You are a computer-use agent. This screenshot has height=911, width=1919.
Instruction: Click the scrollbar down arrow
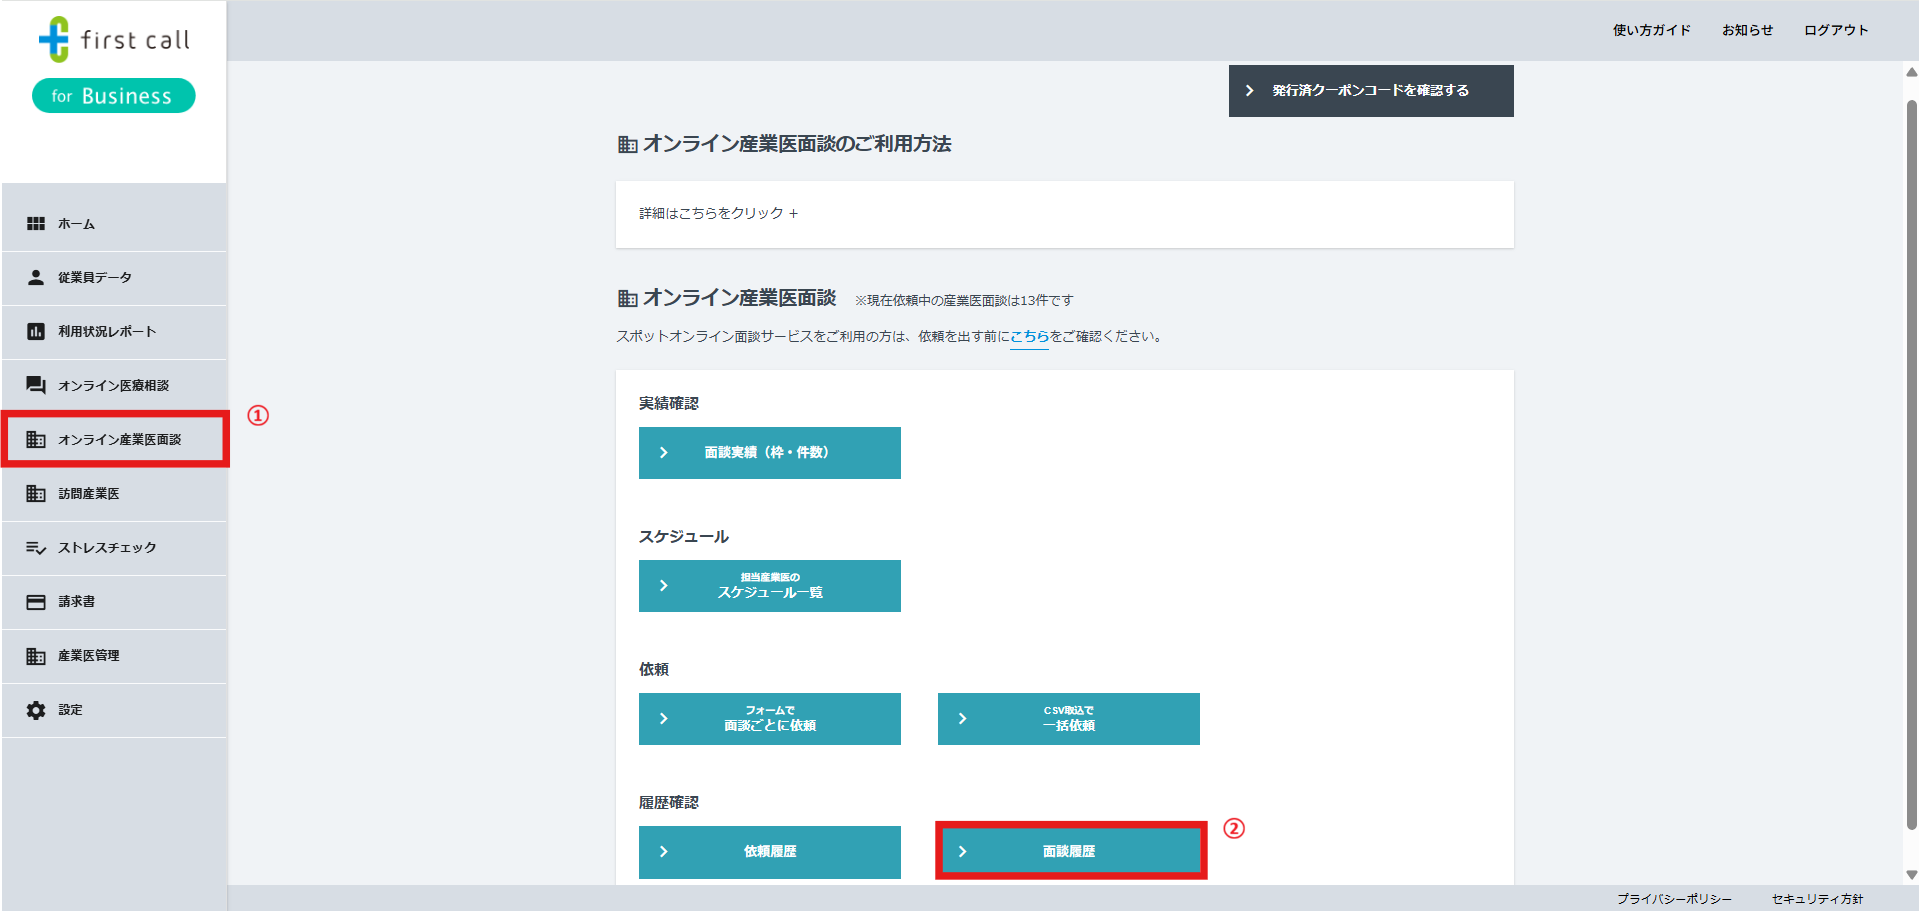[1911, 875]
